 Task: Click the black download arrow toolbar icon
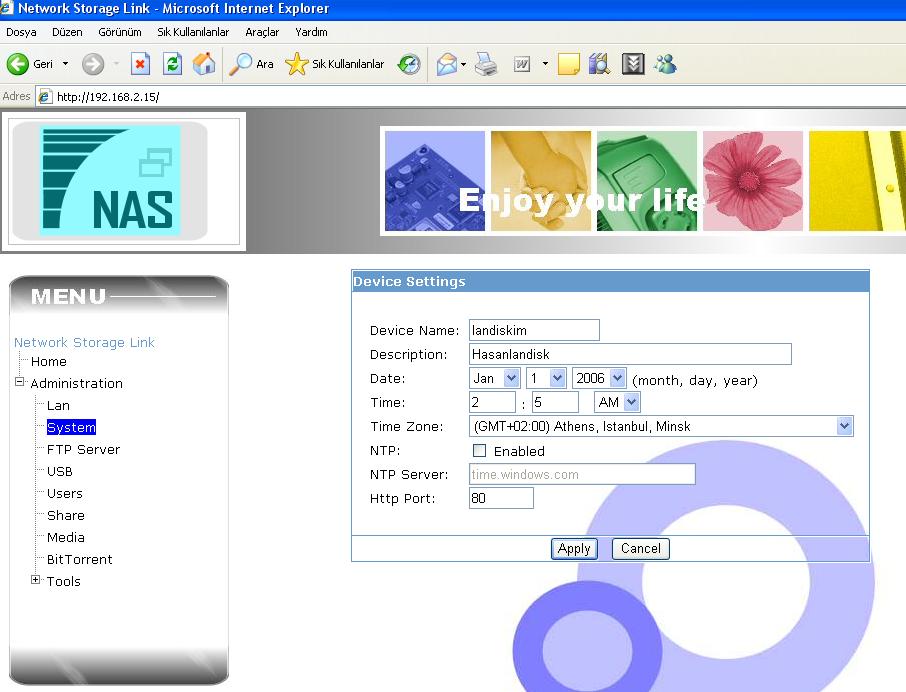(633, 64)
